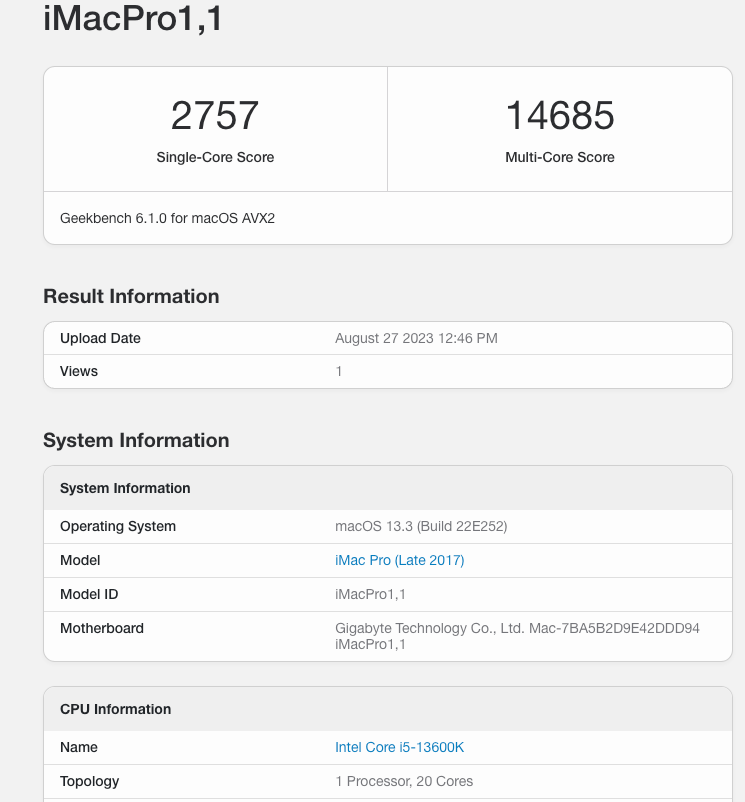
Task: Select macOS 13.3 (Build 22E252) value
Action: 421,526
